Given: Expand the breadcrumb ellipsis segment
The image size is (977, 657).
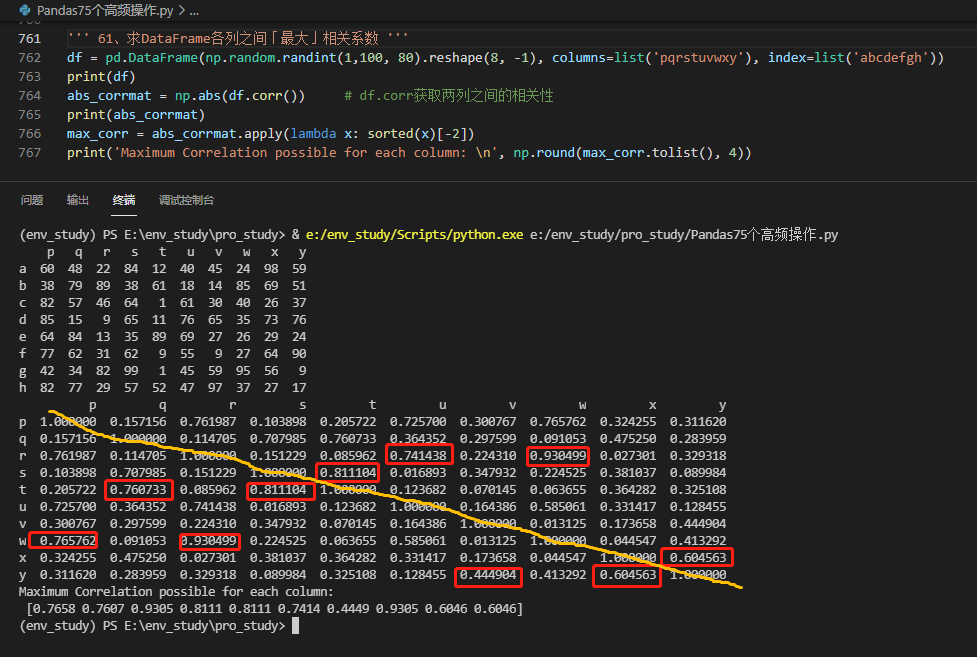Looking at the screenshot, I should (x=194, y=11).
